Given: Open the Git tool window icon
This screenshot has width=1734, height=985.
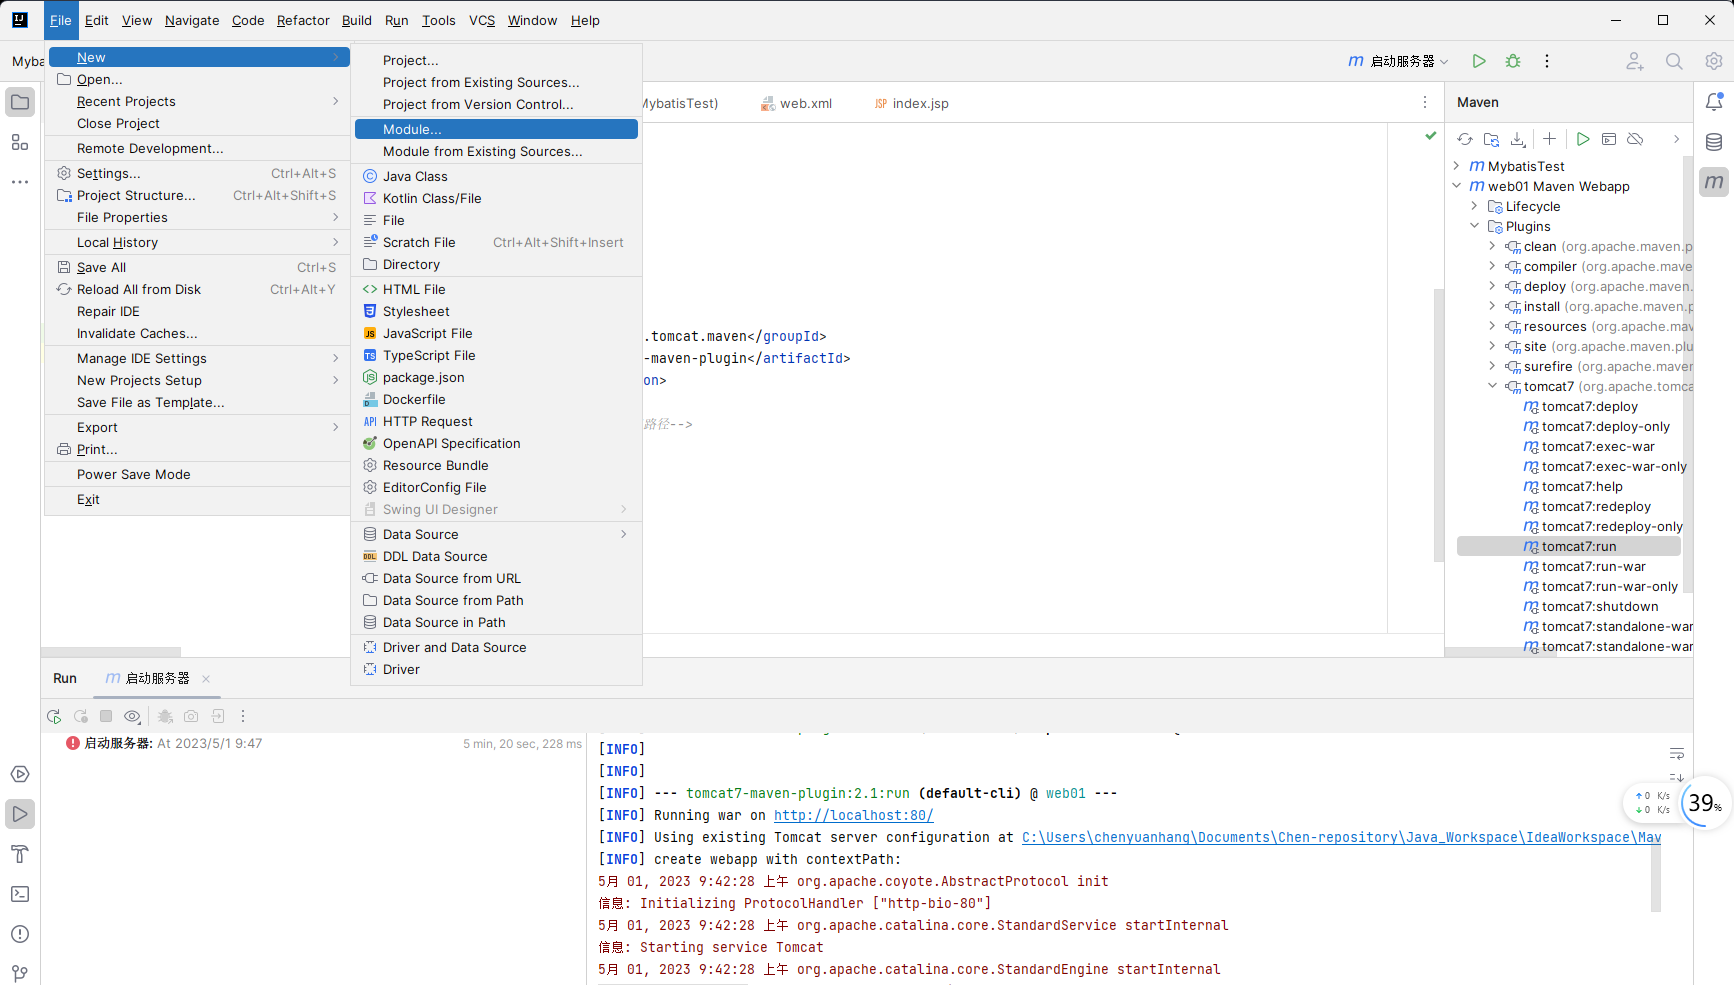Looking at the screenshot, I should pyautogui.click(x=20, y=973).
